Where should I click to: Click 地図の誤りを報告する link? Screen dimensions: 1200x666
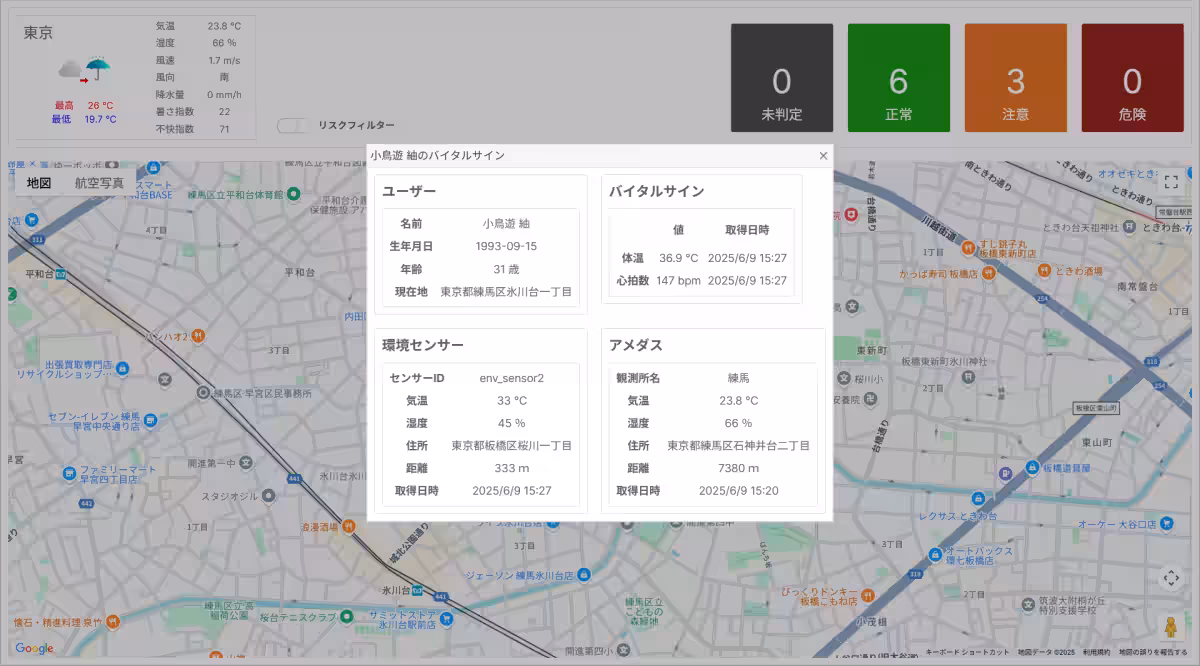tap(1153, 652)
